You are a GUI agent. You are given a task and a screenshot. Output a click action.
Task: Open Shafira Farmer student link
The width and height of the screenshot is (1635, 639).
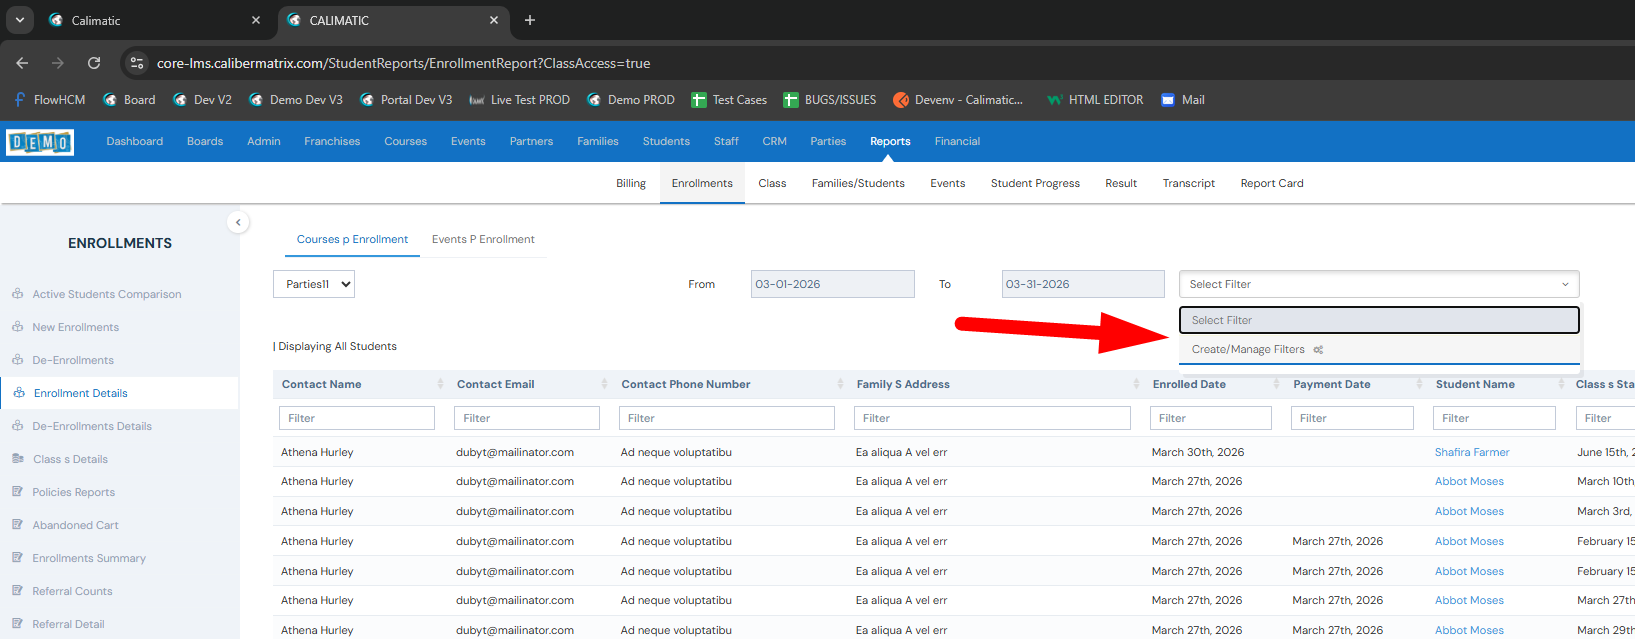click(1472, 452)
